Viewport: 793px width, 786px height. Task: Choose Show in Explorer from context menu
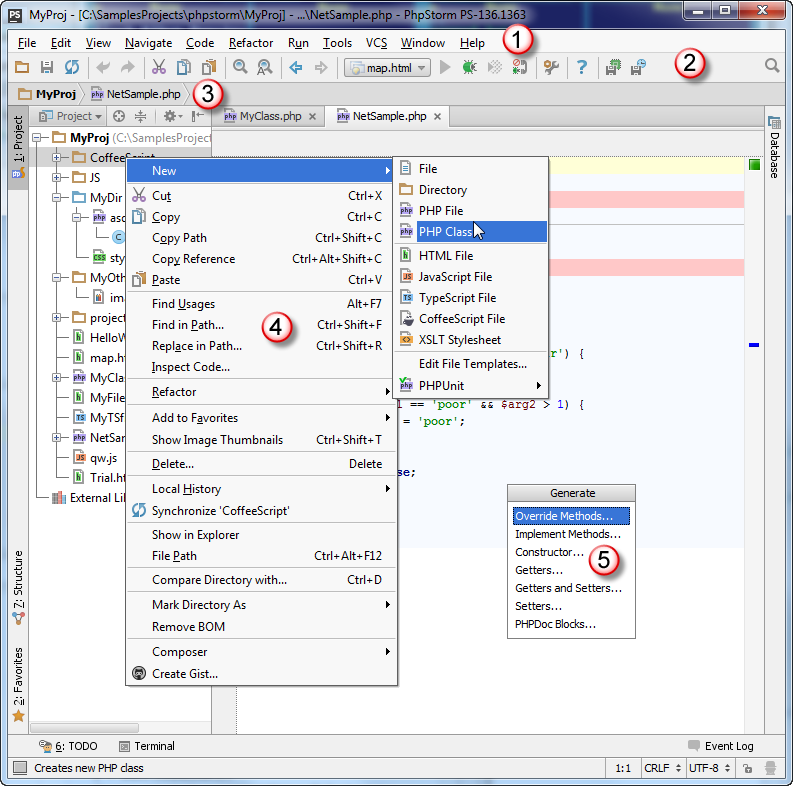261,535
